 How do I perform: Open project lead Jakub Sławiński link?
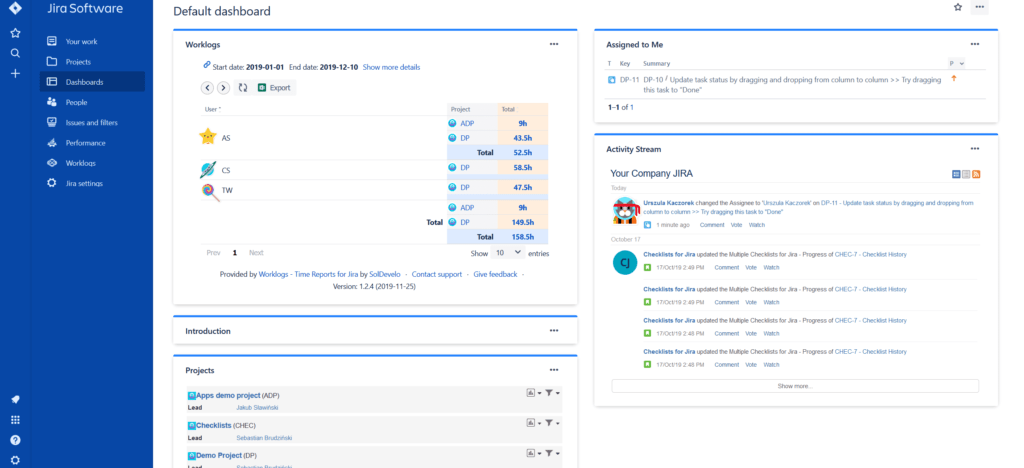click(257, 407)
